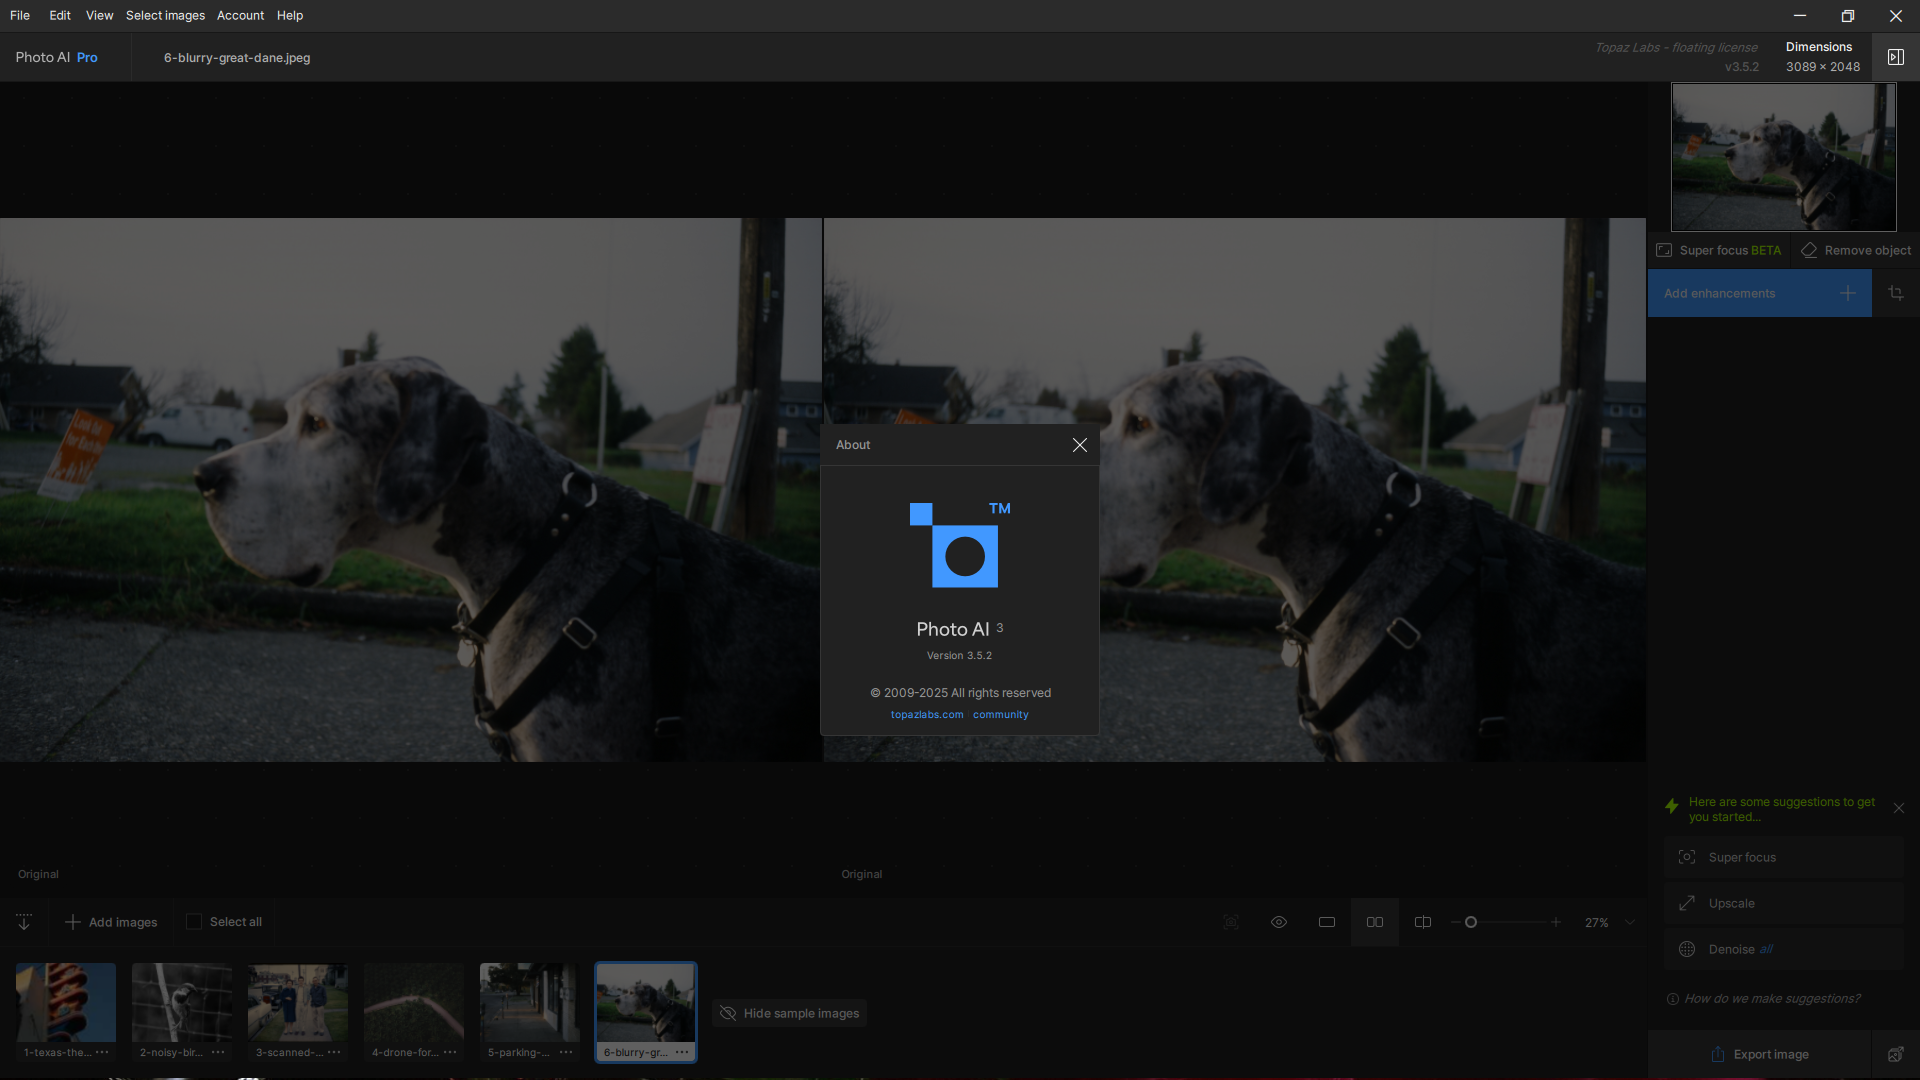Toggle the eye preview original icon
Screen dimensions: 1920x1080
point(1279,922)
